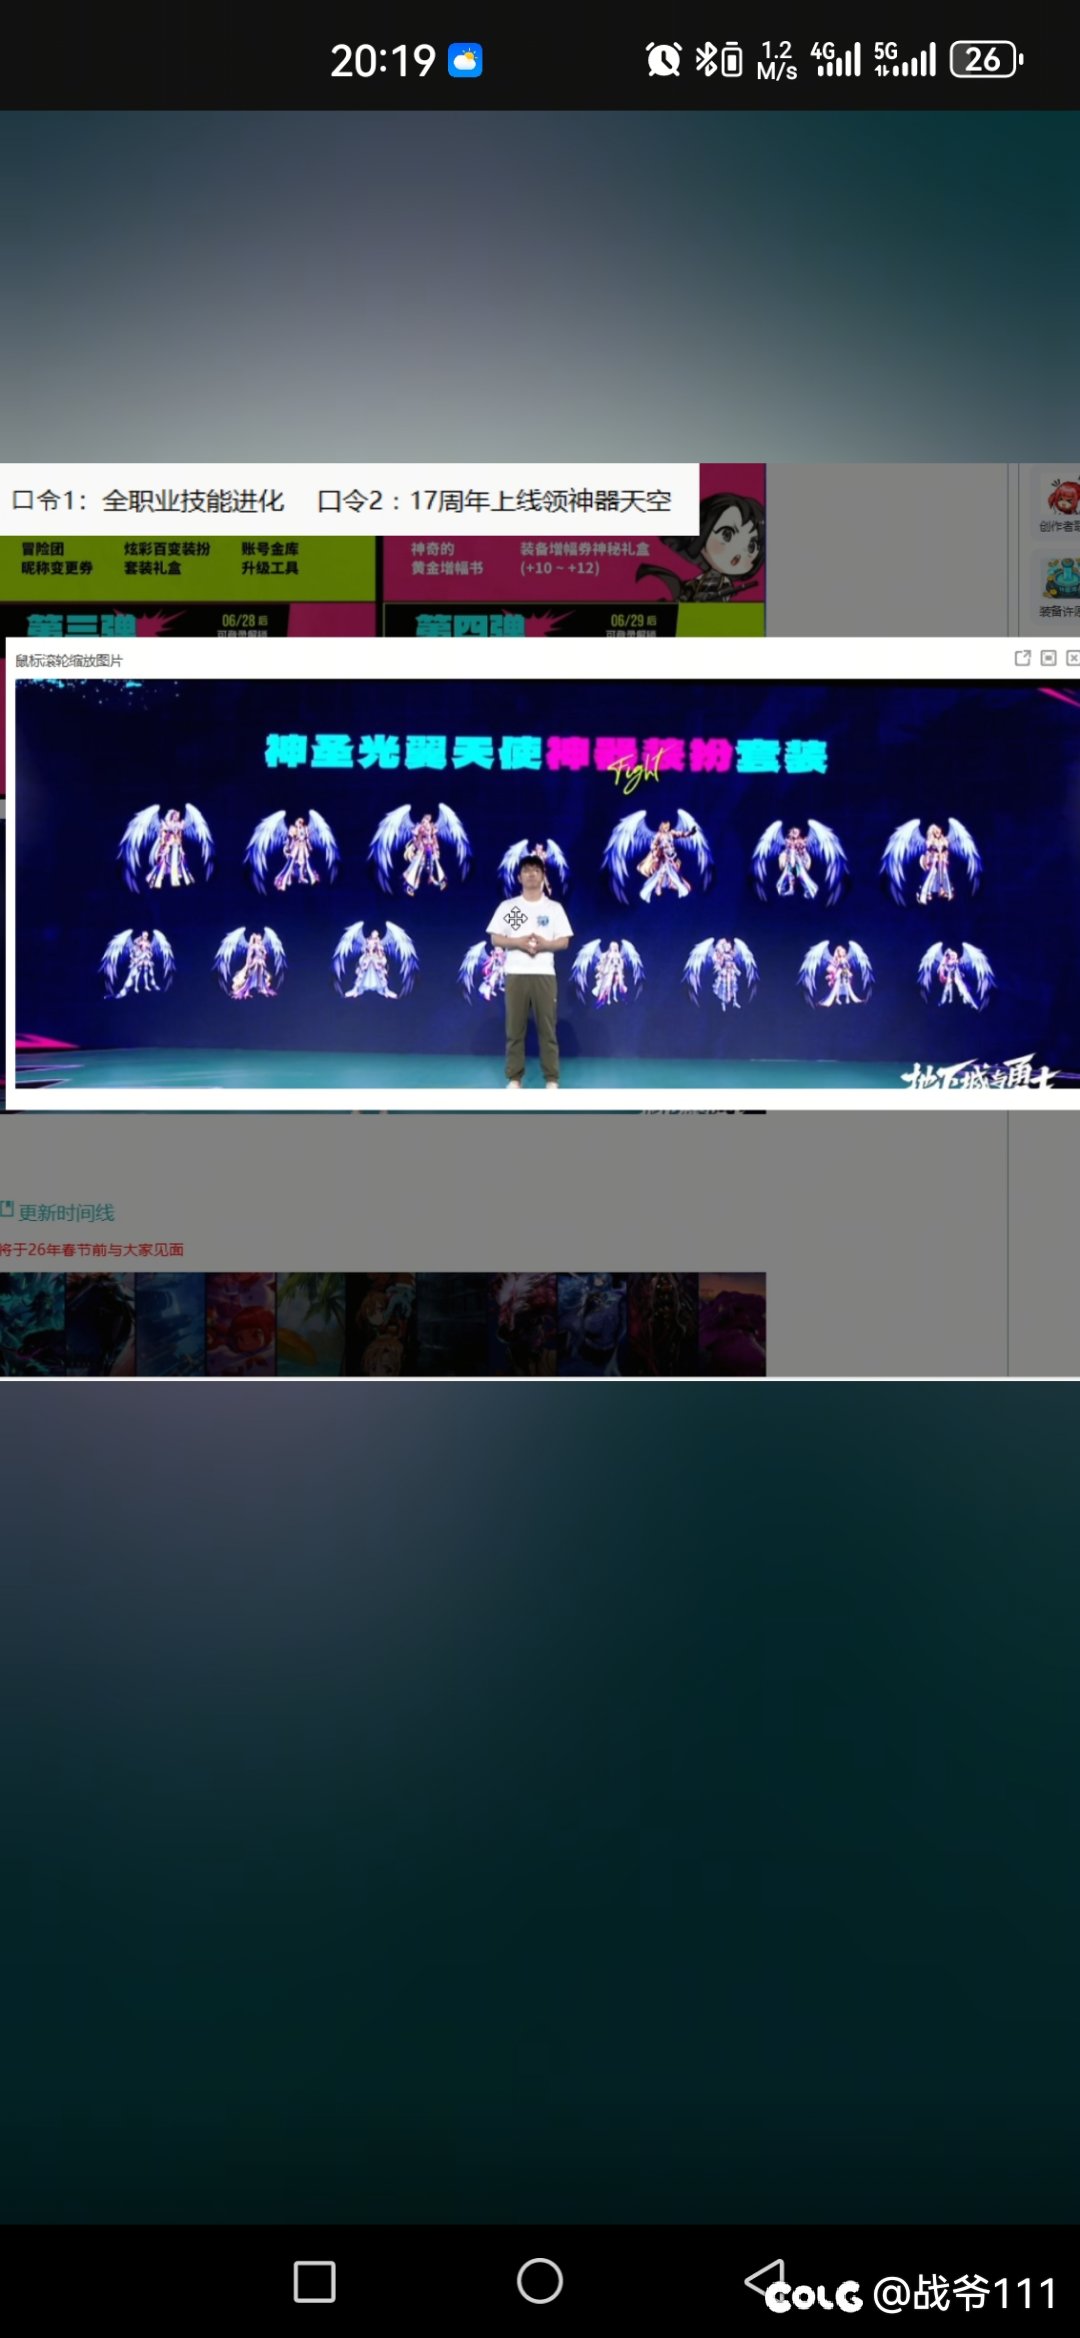This screenshot has height=2338, width=1080.
Task: Tap the character banner strip thumbnail
Action: (383, 1324)
